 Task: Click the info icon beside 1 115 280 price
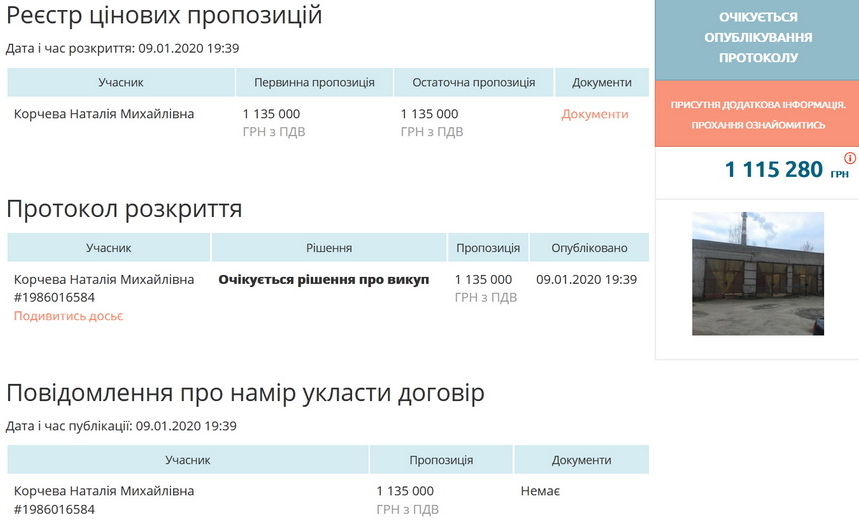click(850, 158)
